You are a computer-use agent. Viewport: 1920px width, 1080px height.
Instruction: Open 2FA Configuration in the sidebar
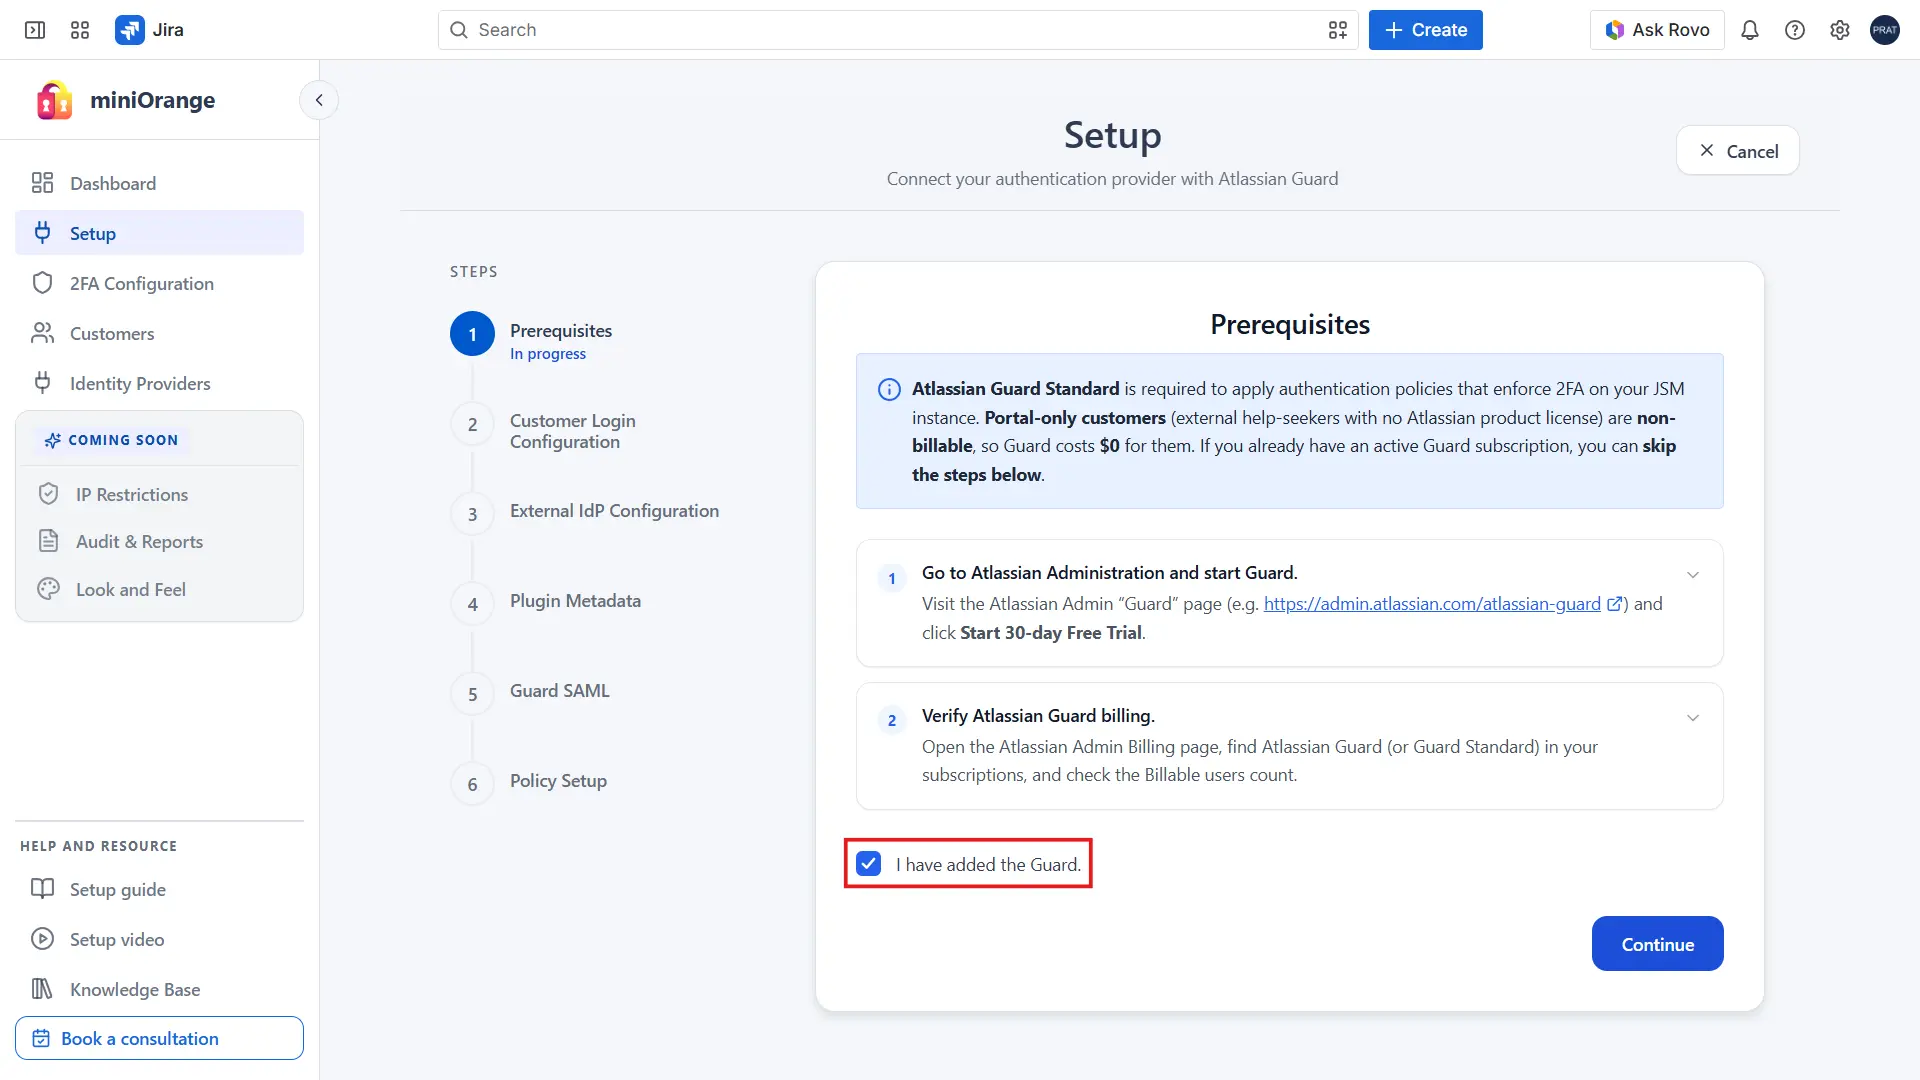[160, 283]
